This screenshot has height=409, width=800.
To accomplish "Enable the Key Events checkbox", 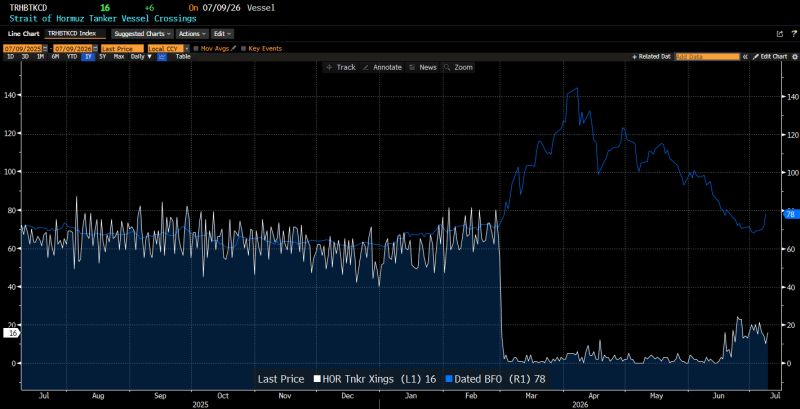I will pyautogui.click(x=243, y=48).
